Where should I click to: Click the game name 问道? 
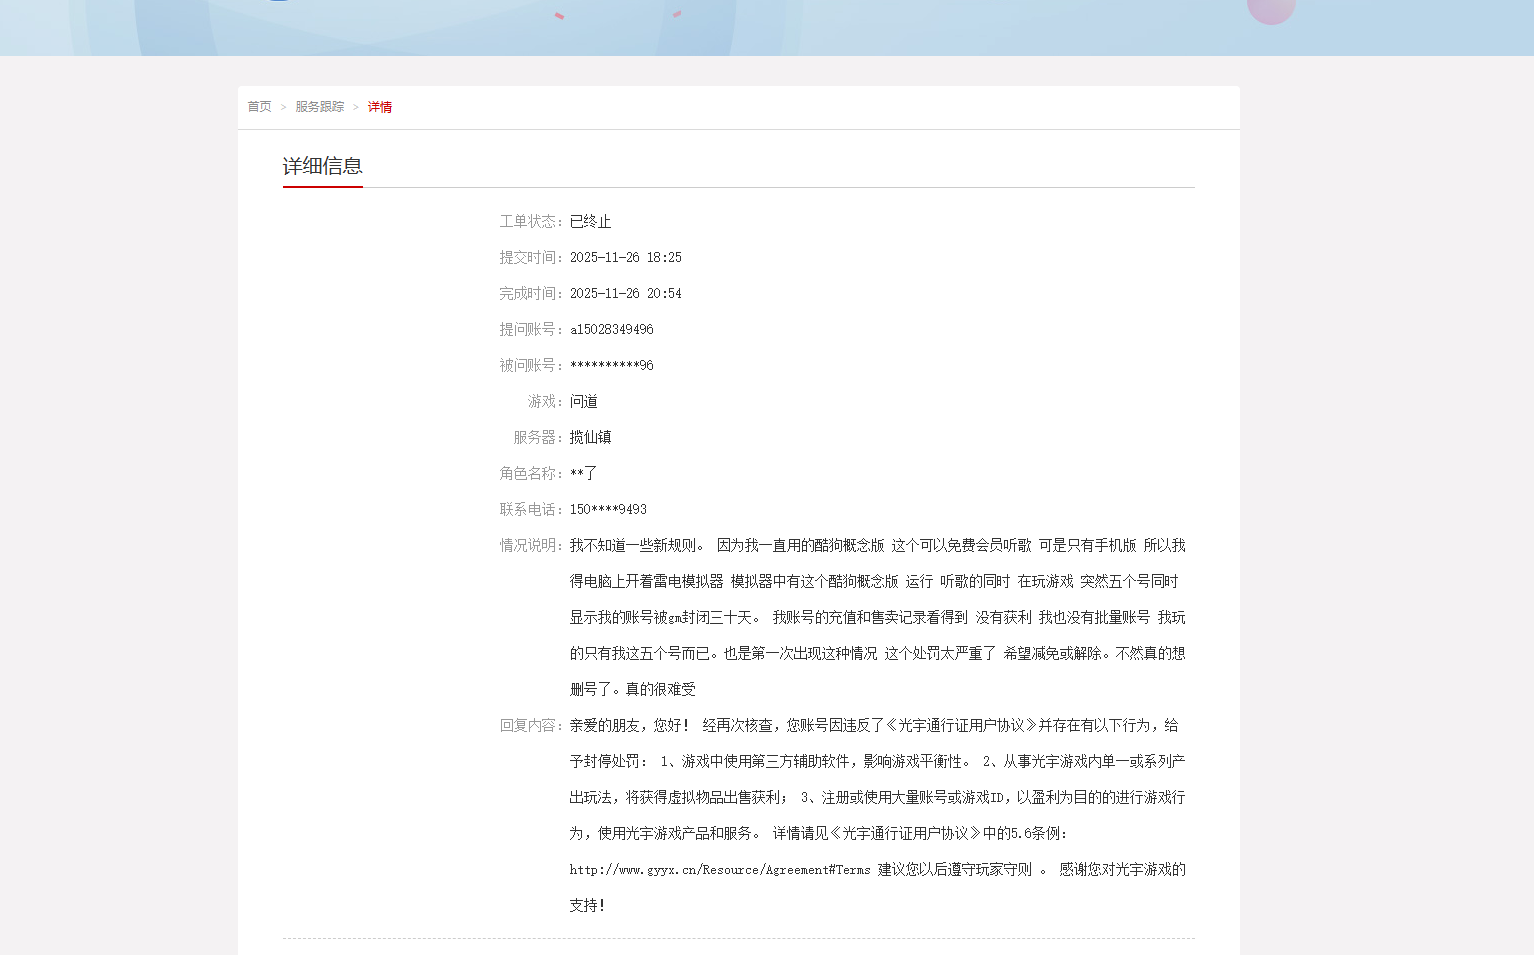583,402
